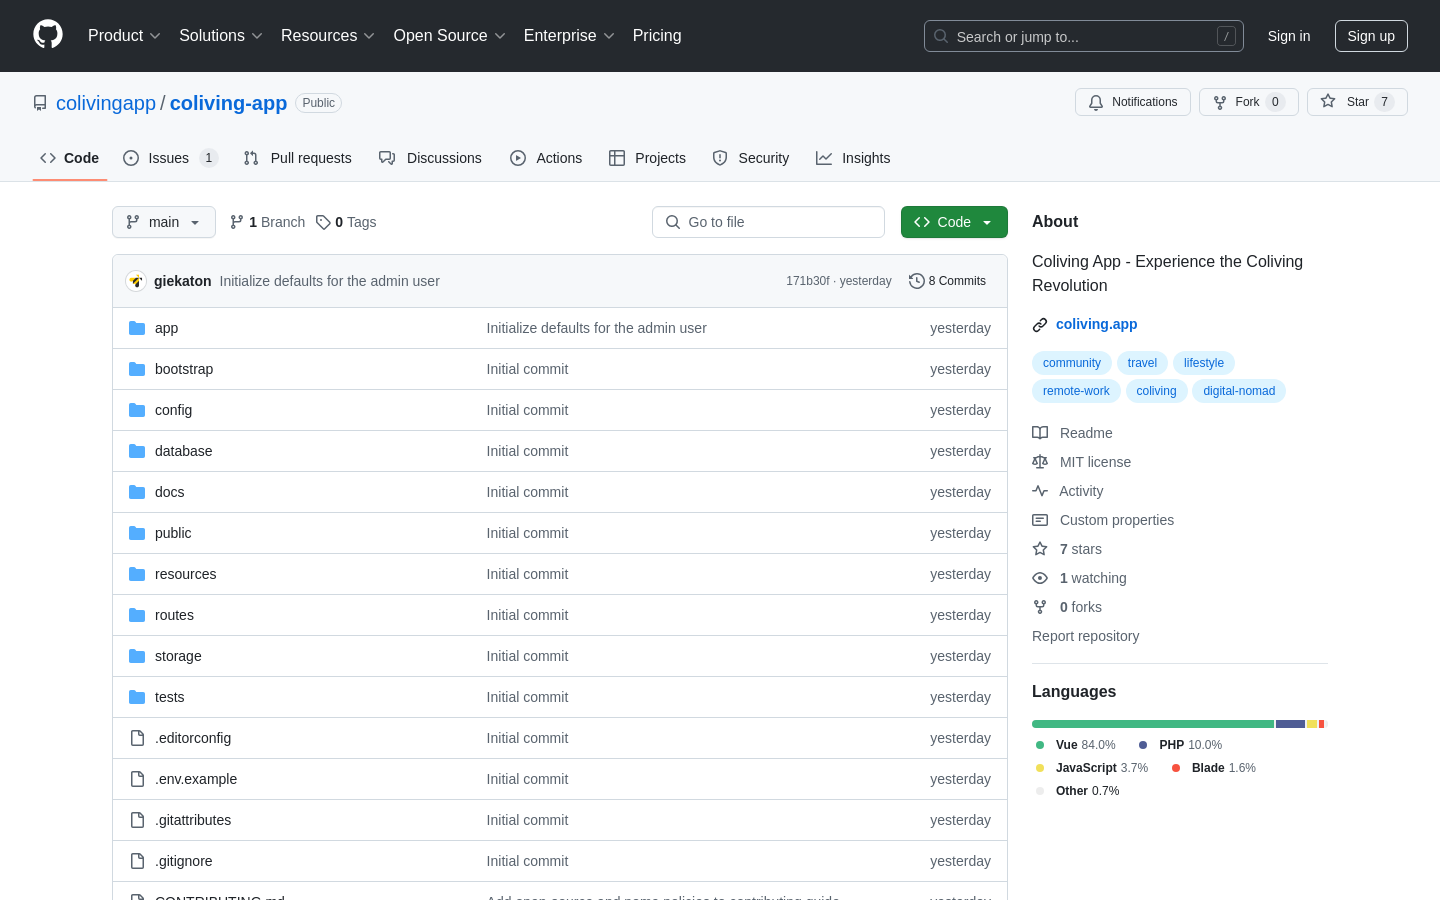
Task: Star this repository
Action: click(x=1357, y=102)
